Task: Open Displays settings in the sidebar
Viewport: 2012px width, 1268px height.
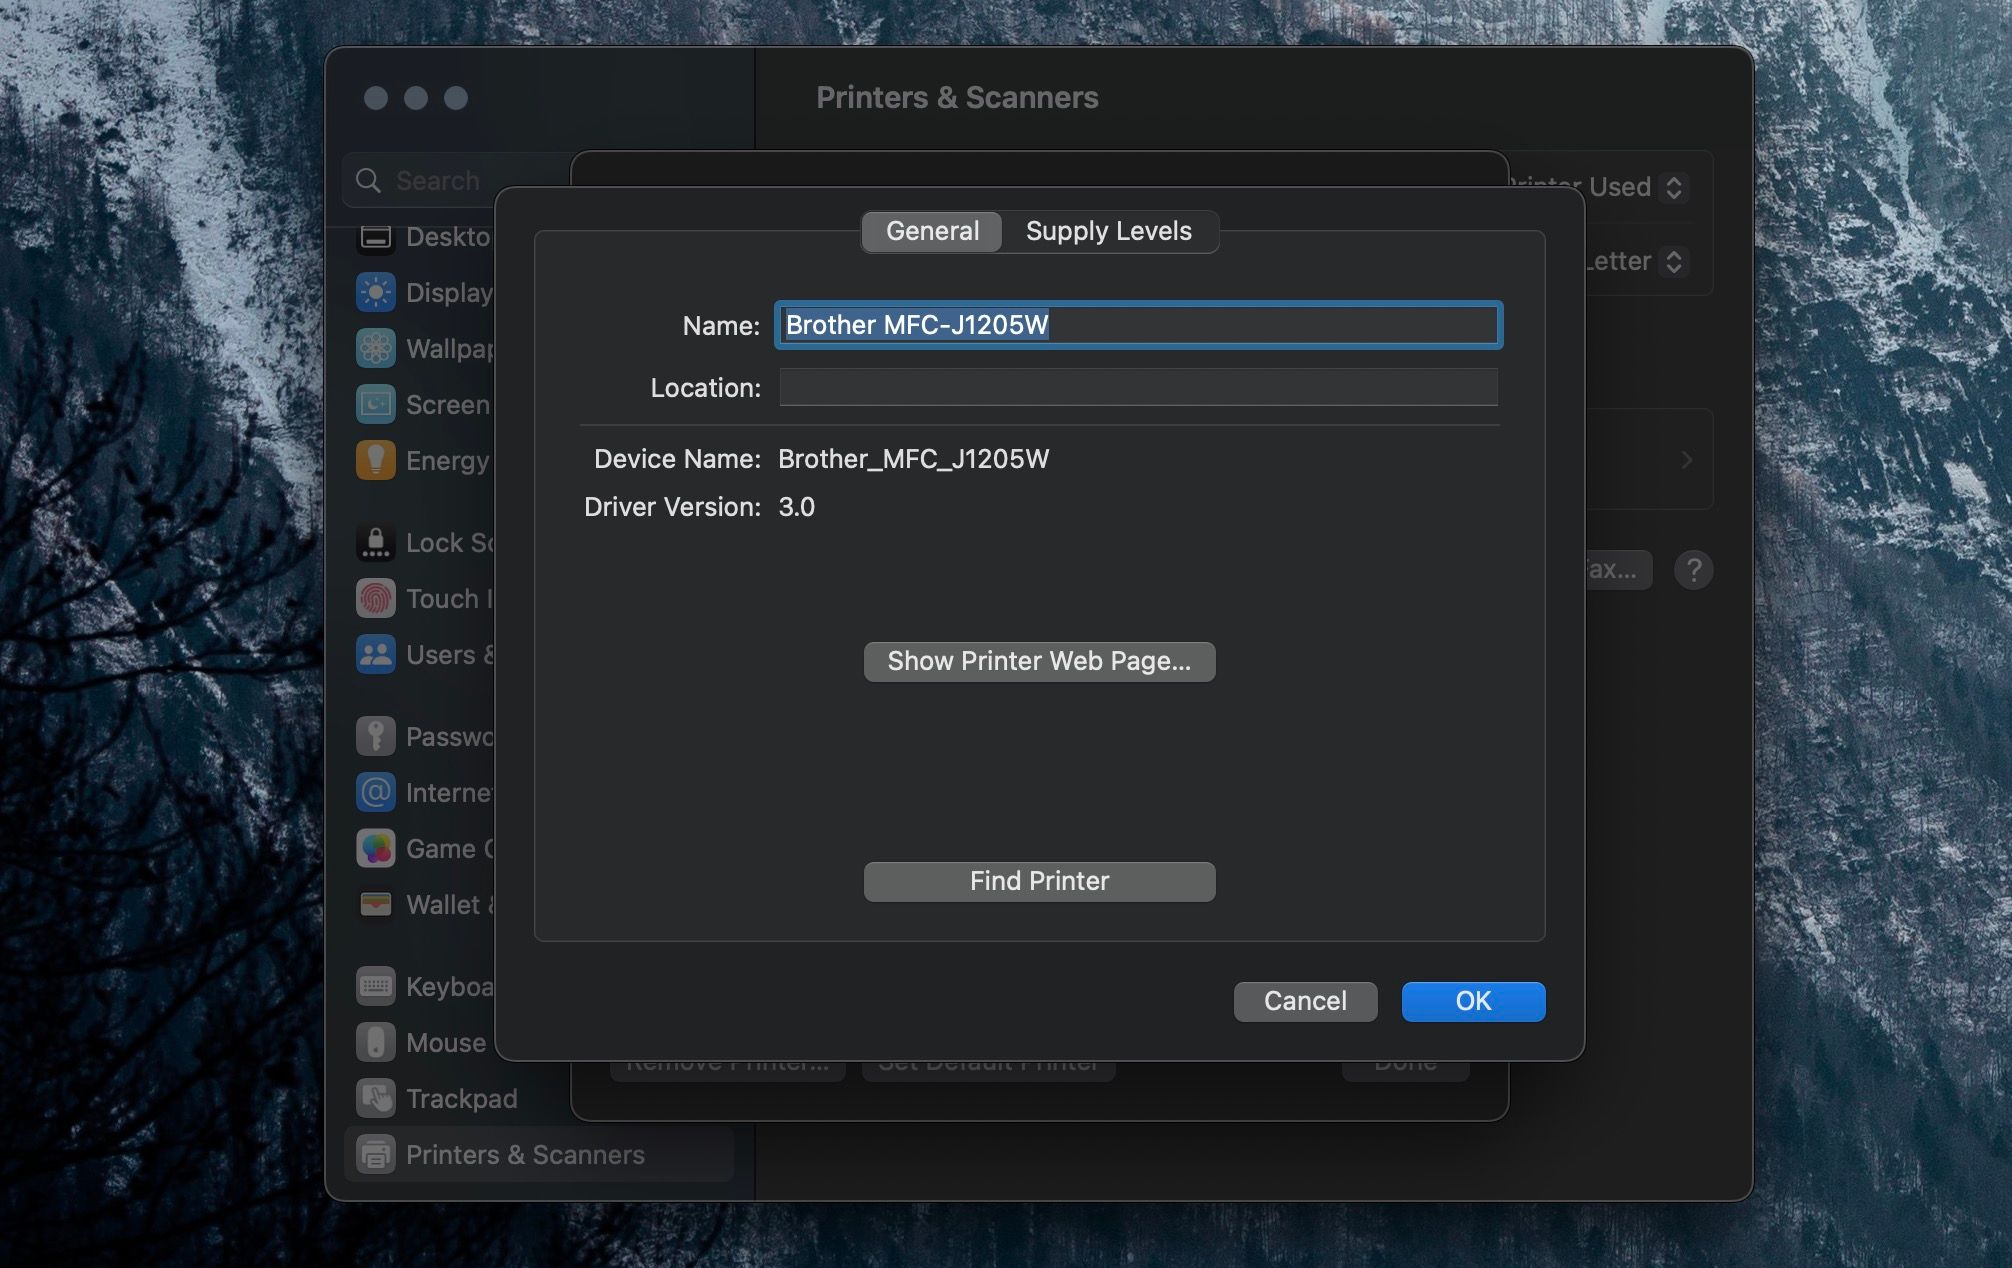Action: pos(376,292)
